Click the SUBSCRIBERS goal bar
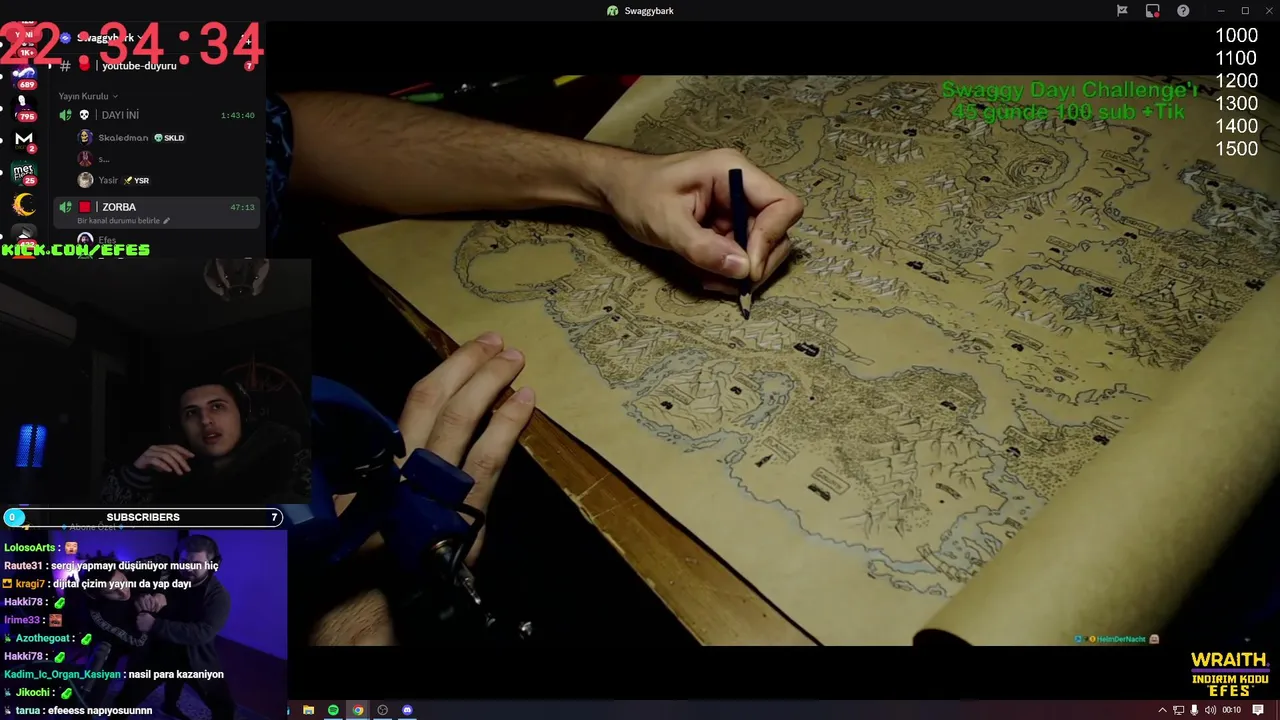 pyautogui.click(x=143, y=517)
